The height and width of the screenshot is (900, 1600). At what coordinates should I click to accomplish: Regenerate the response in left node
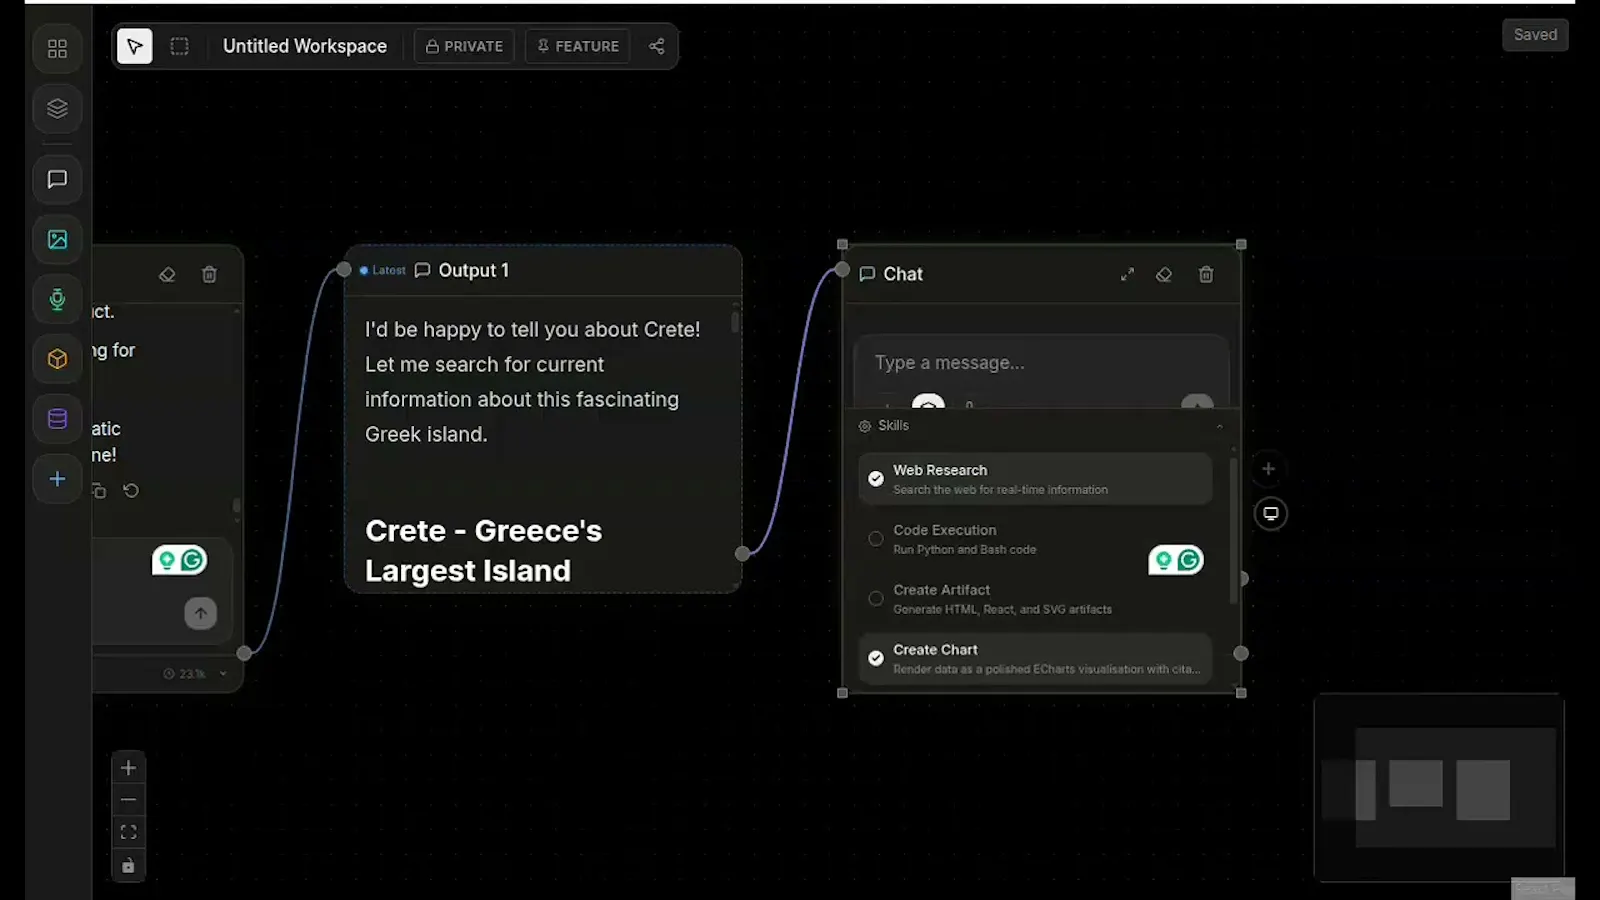pyautogui.click(x=131, y=491)
